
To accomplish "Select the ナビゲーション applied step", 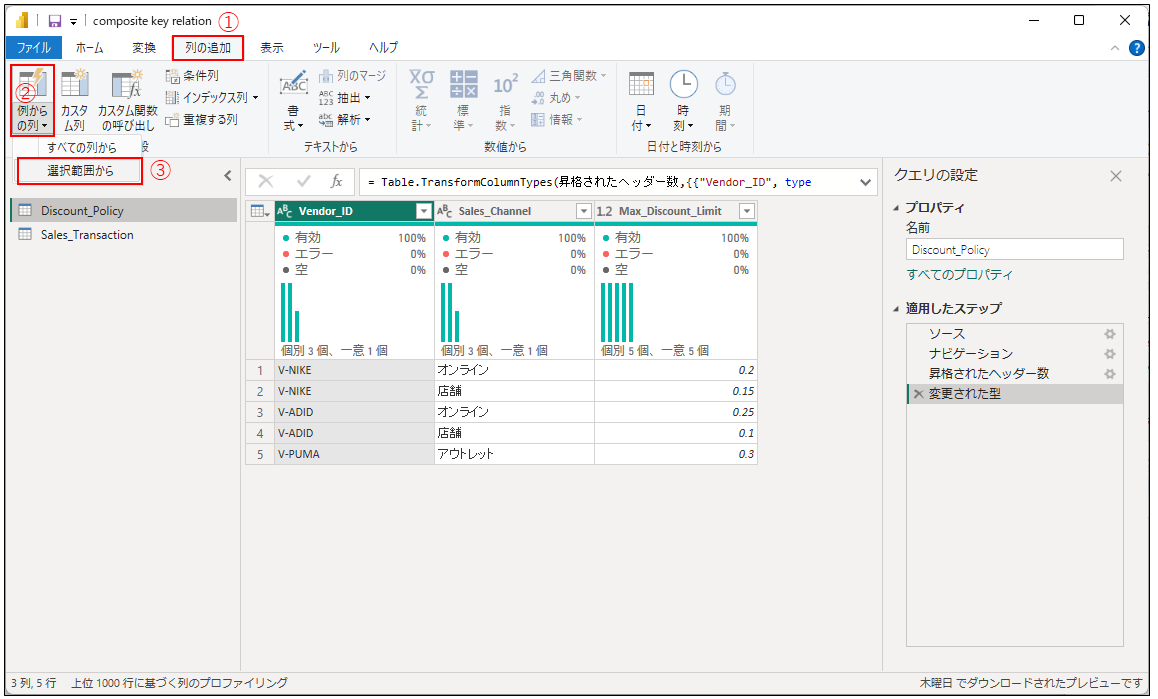I will (x=970, y=354).
